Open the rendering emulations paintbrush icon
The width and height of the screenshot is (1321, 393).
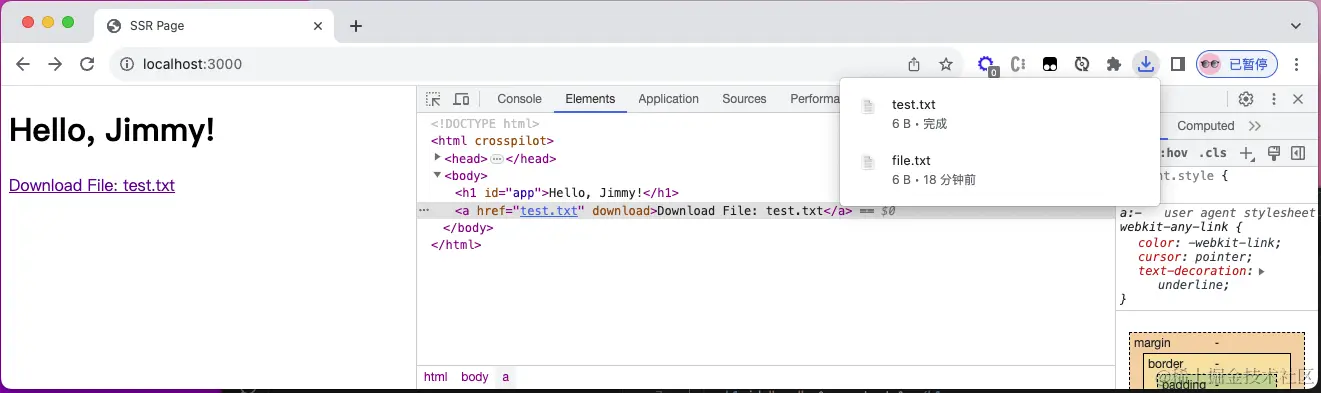coord(1274,153)
